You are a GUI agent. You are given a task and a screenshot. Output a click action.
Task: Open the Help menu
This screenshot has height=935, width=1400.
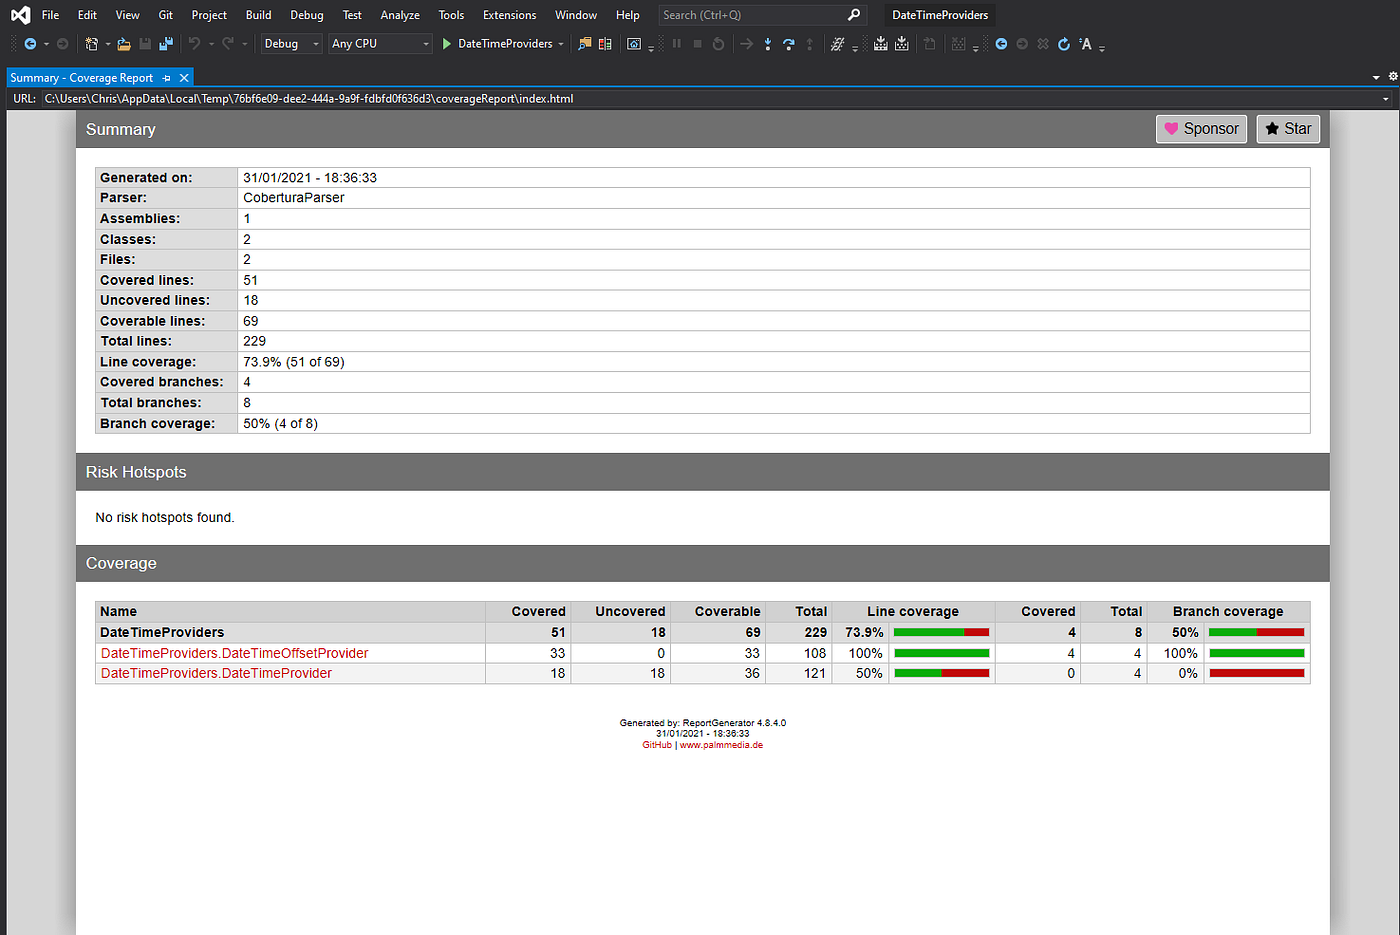pyautogui.click(x=627, y=15)
